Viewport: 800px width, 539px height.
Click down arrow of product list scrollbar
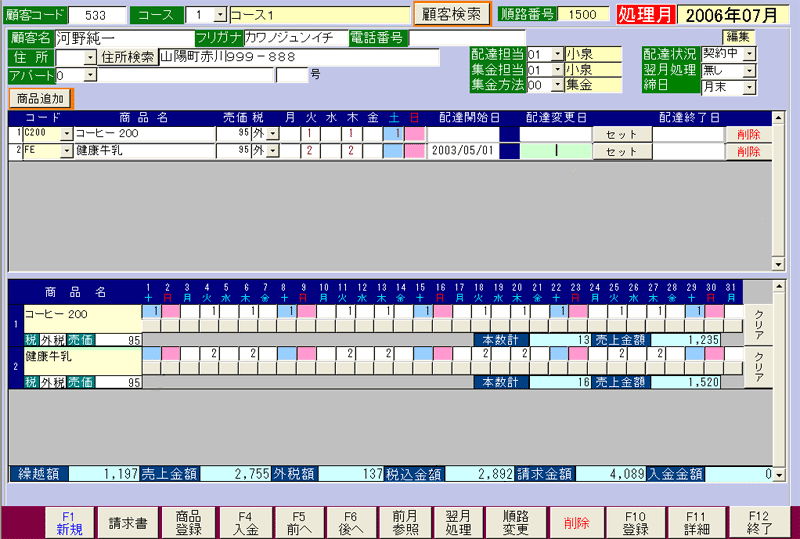[x=778, y=264]
